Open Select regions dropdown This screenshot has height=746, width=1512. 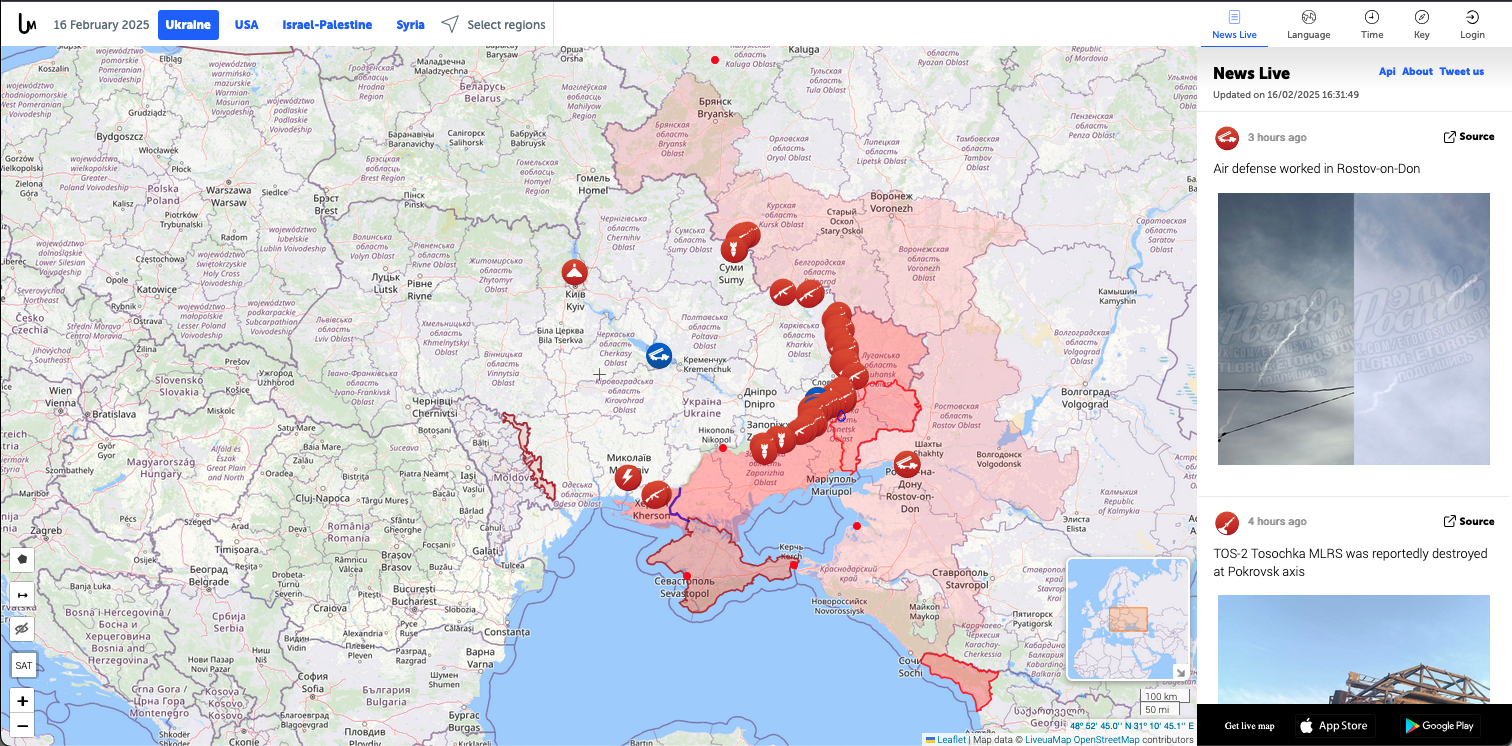pyautogui.click(x=494, y=25)
